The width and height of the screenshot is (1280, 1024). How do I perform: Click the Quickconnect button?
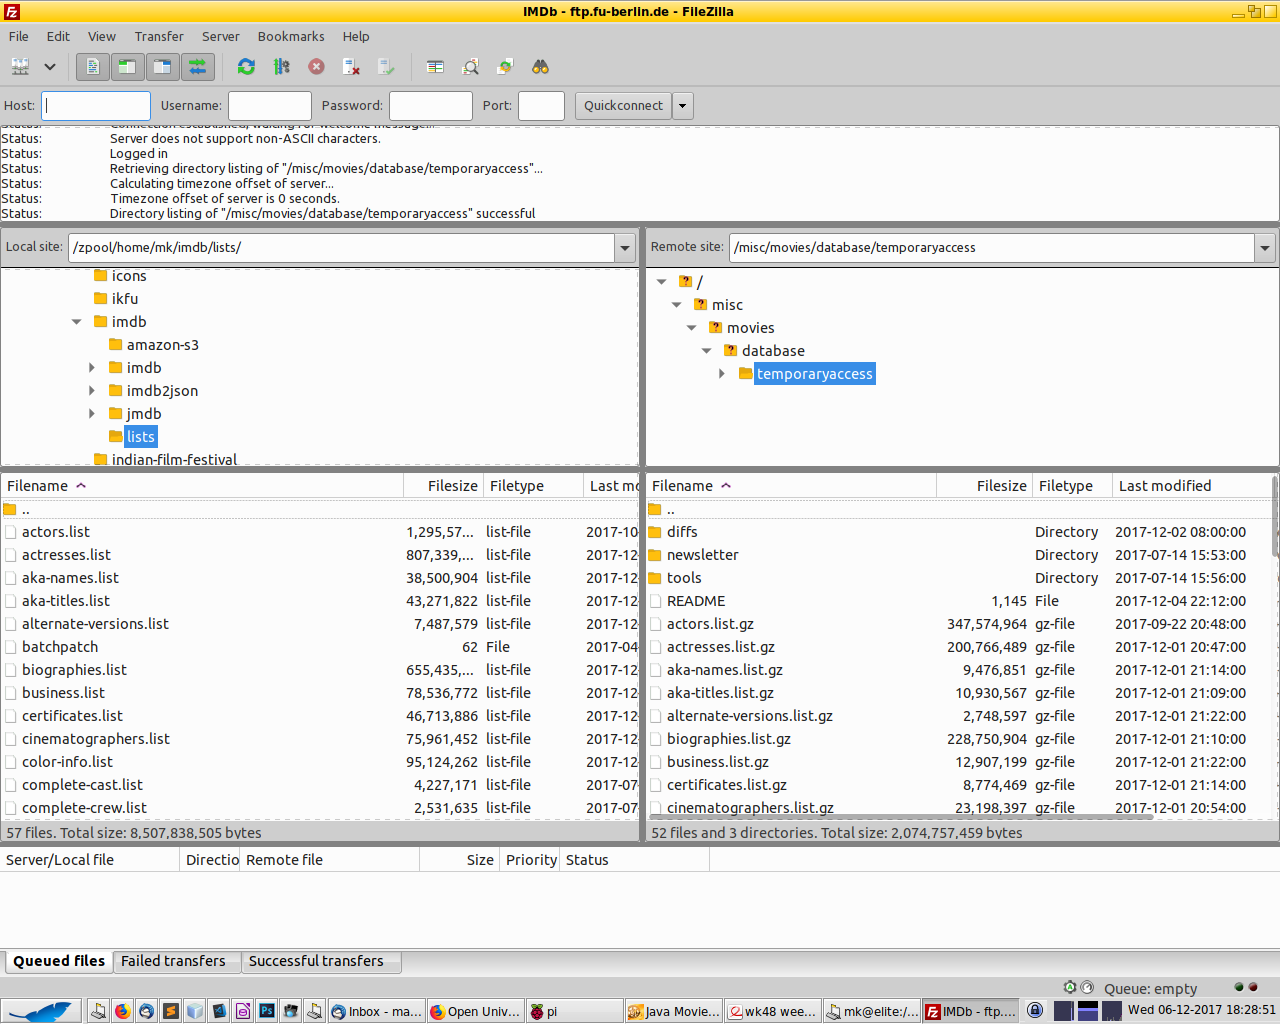click(x=623, y=106)
